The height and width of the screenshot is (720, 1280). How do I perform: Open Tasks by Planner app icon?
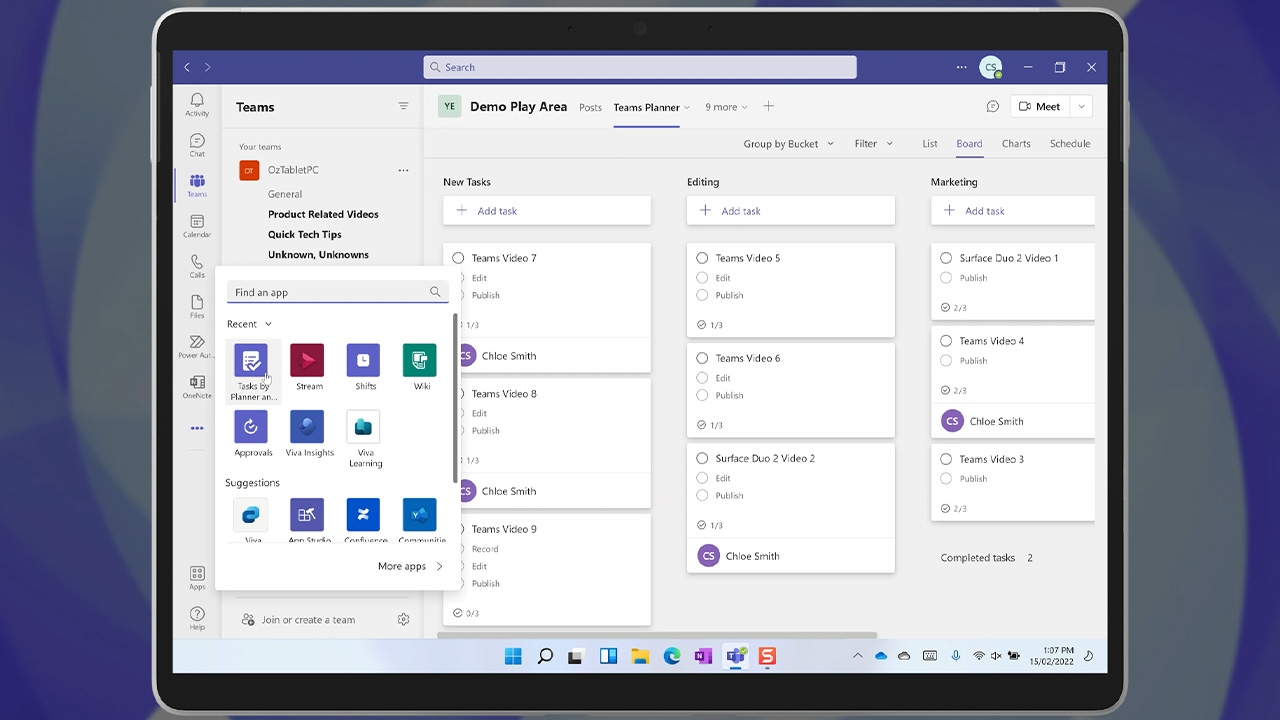(x=251, y=361)
